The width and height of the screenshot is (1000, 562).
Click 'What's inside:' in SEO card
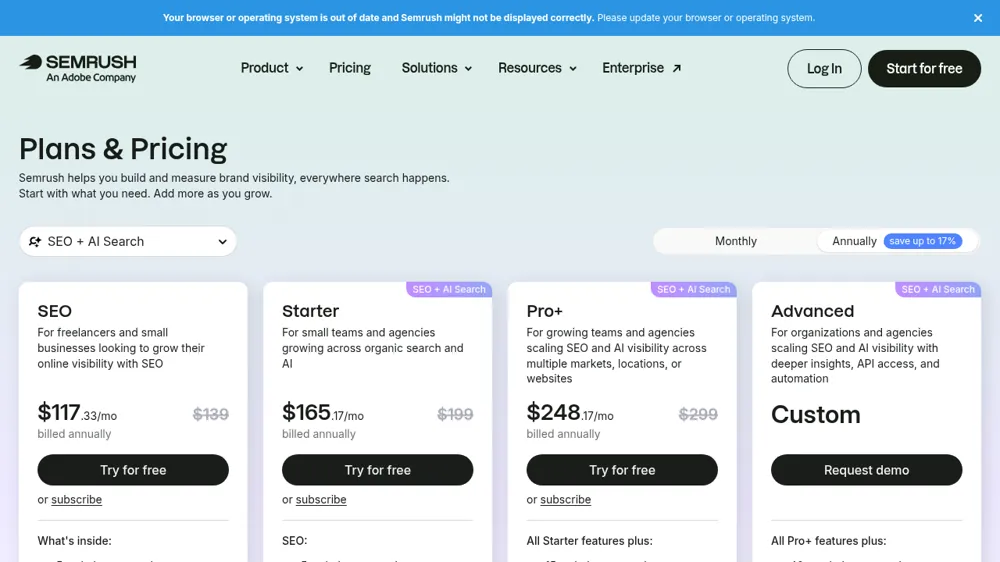pyautogui.click(x=74, y=541)
